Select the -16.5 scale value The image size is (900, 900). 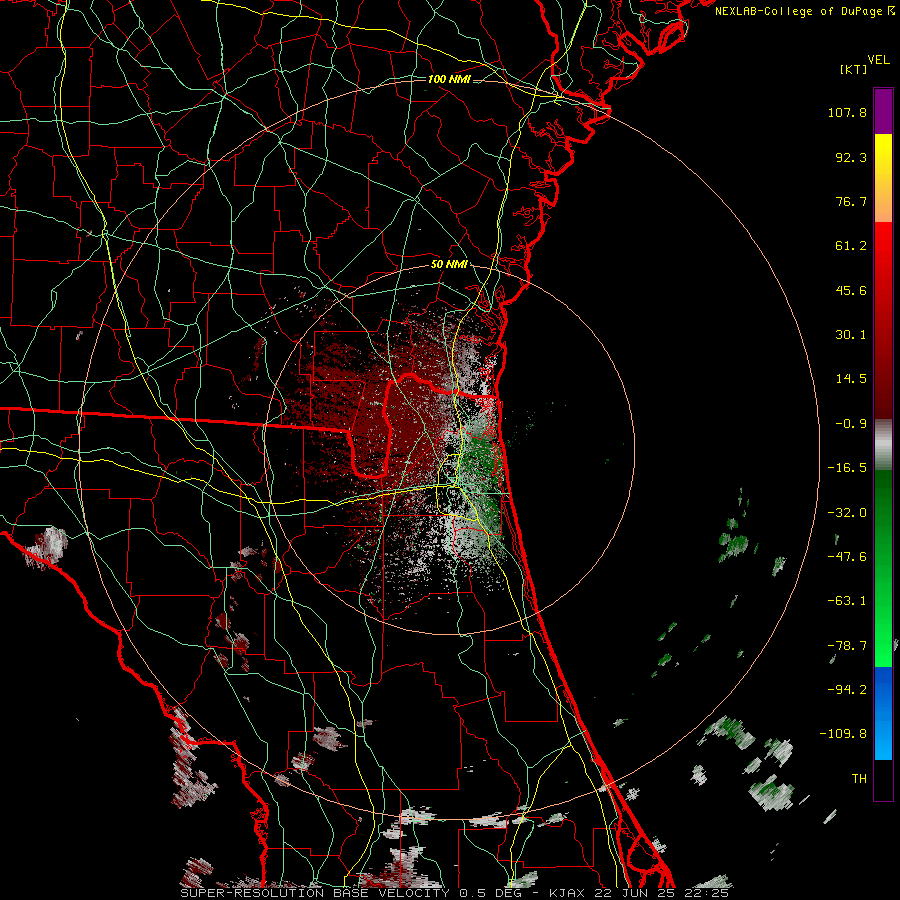pos(847,468)
